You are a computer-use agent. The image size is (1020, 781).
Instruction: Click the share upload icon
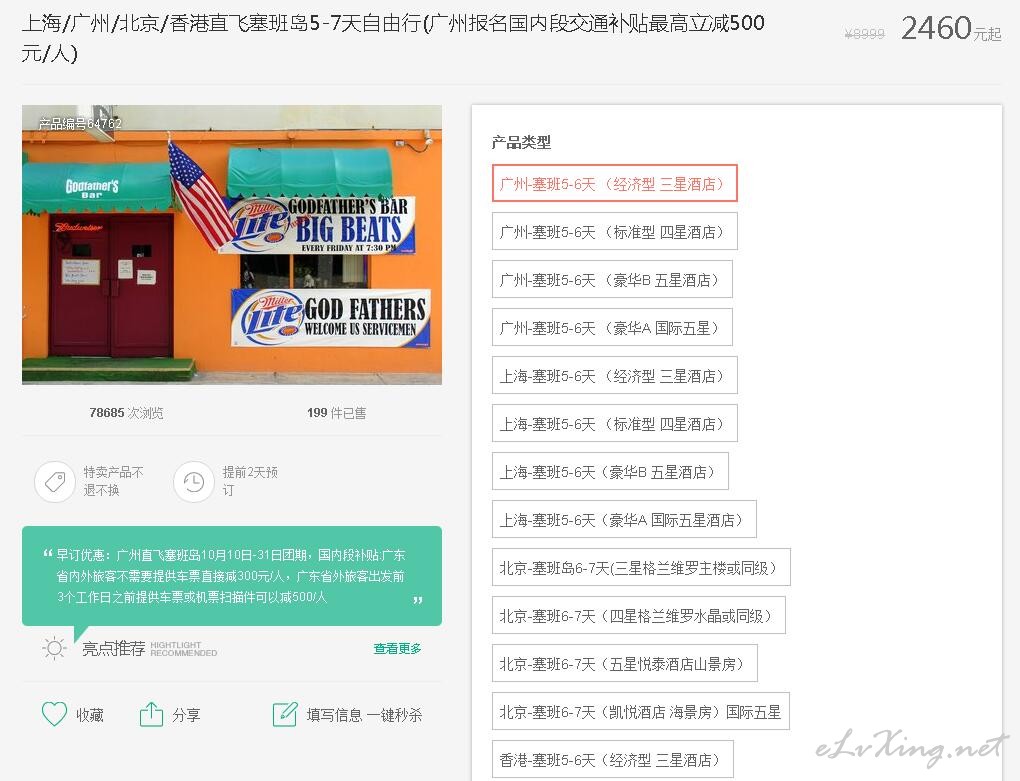152,714
